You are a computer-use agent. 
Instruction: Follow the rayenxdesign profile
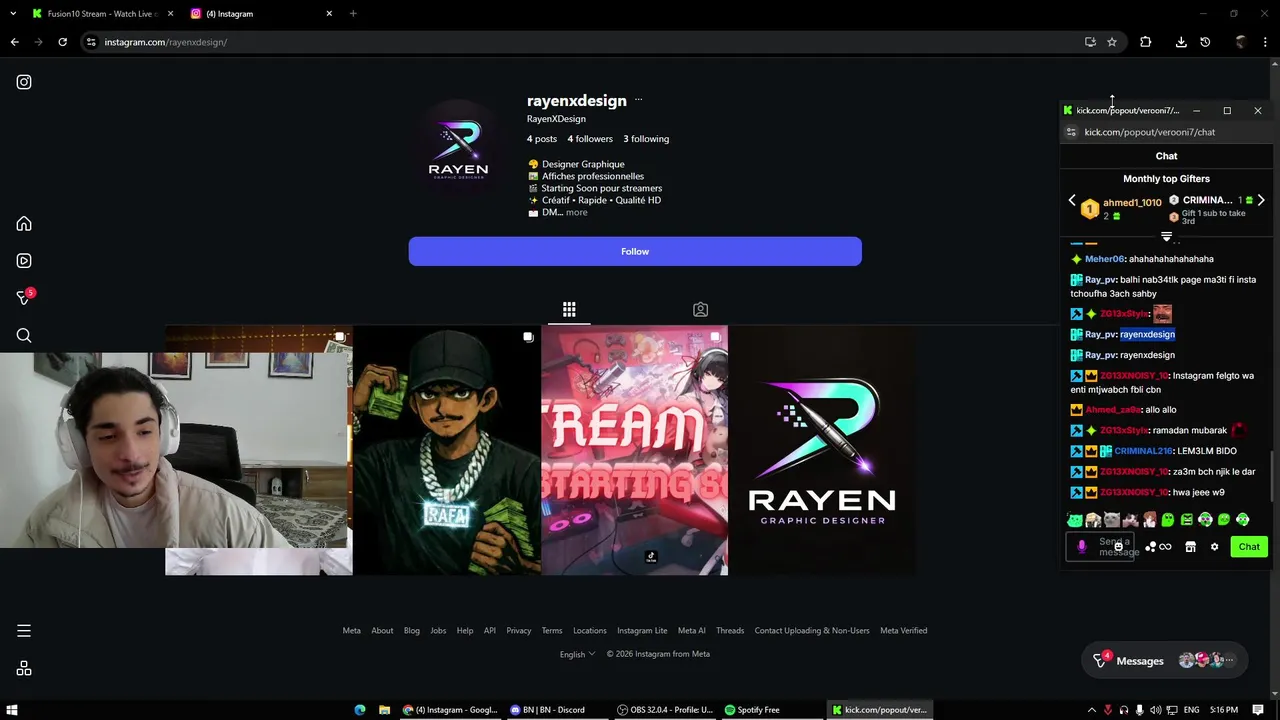(635, 251)
